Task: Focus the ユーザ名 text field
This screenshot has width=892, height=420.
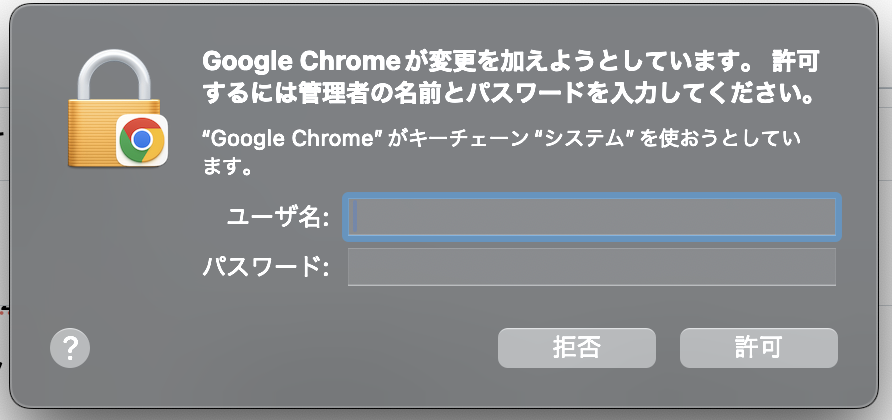Action: click(x=592, y=217)
